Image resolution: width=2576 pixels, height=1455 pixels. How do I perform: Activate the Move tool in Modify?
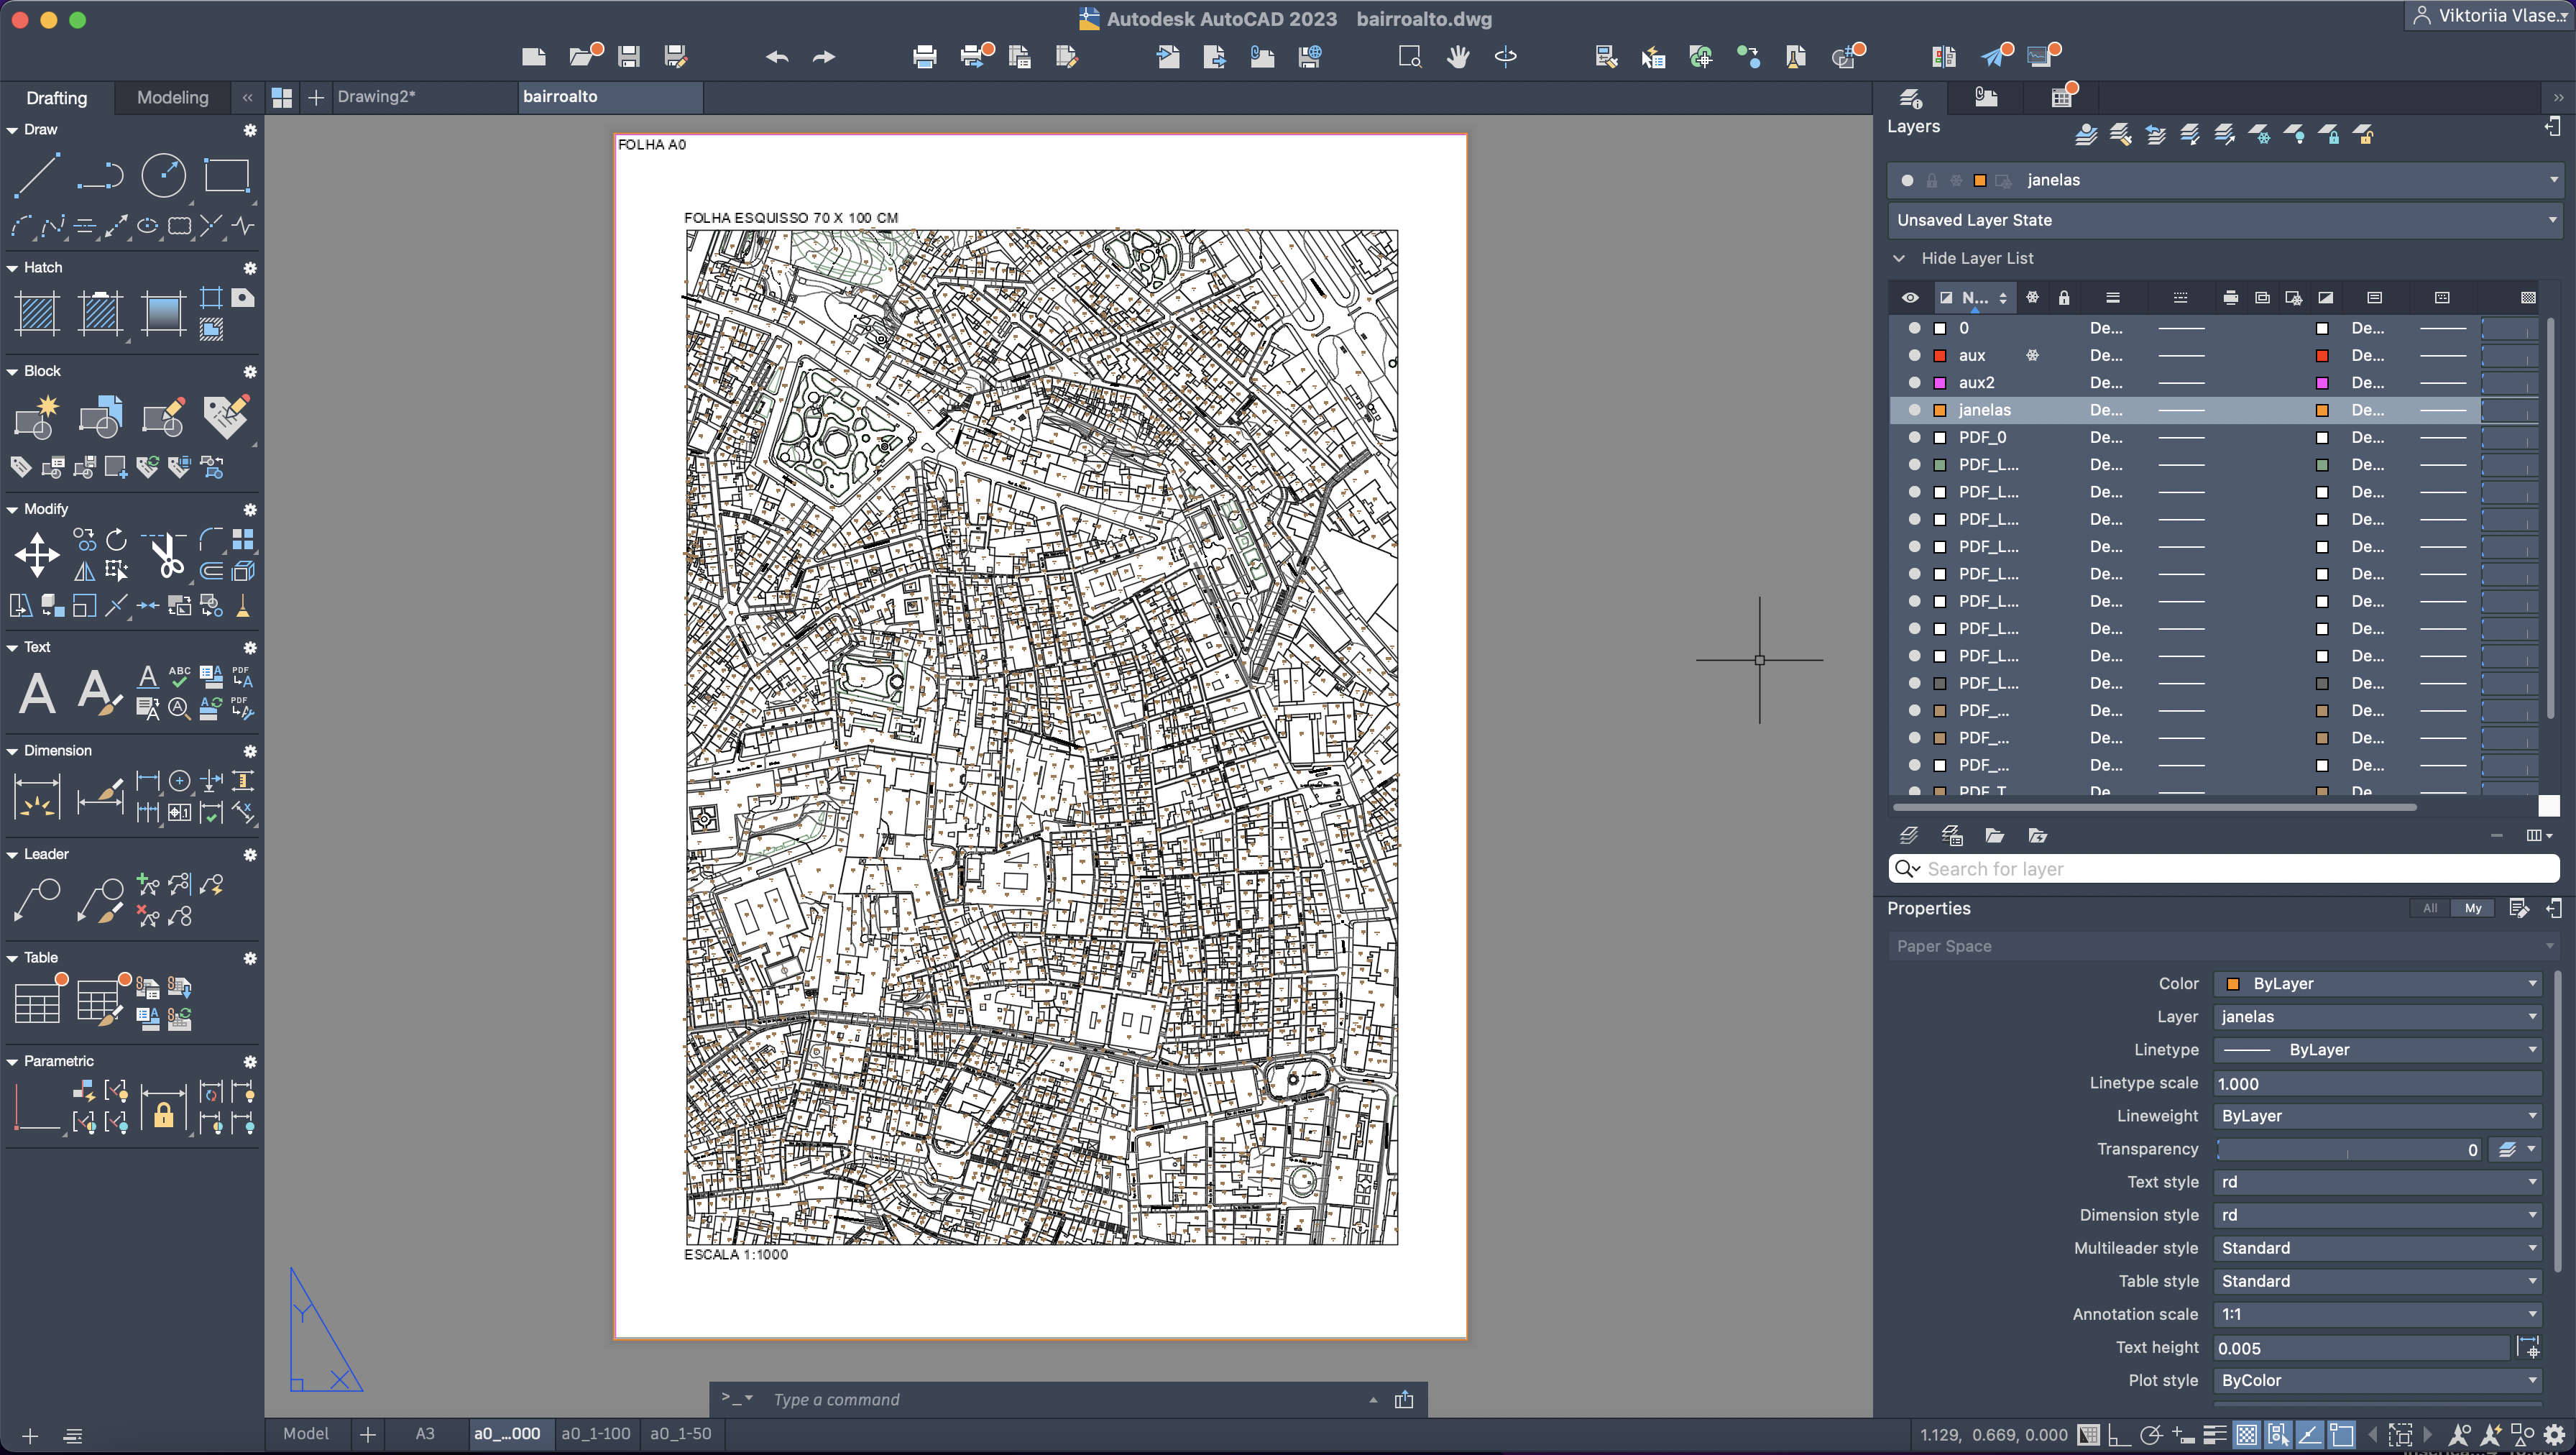pos(37,555)
